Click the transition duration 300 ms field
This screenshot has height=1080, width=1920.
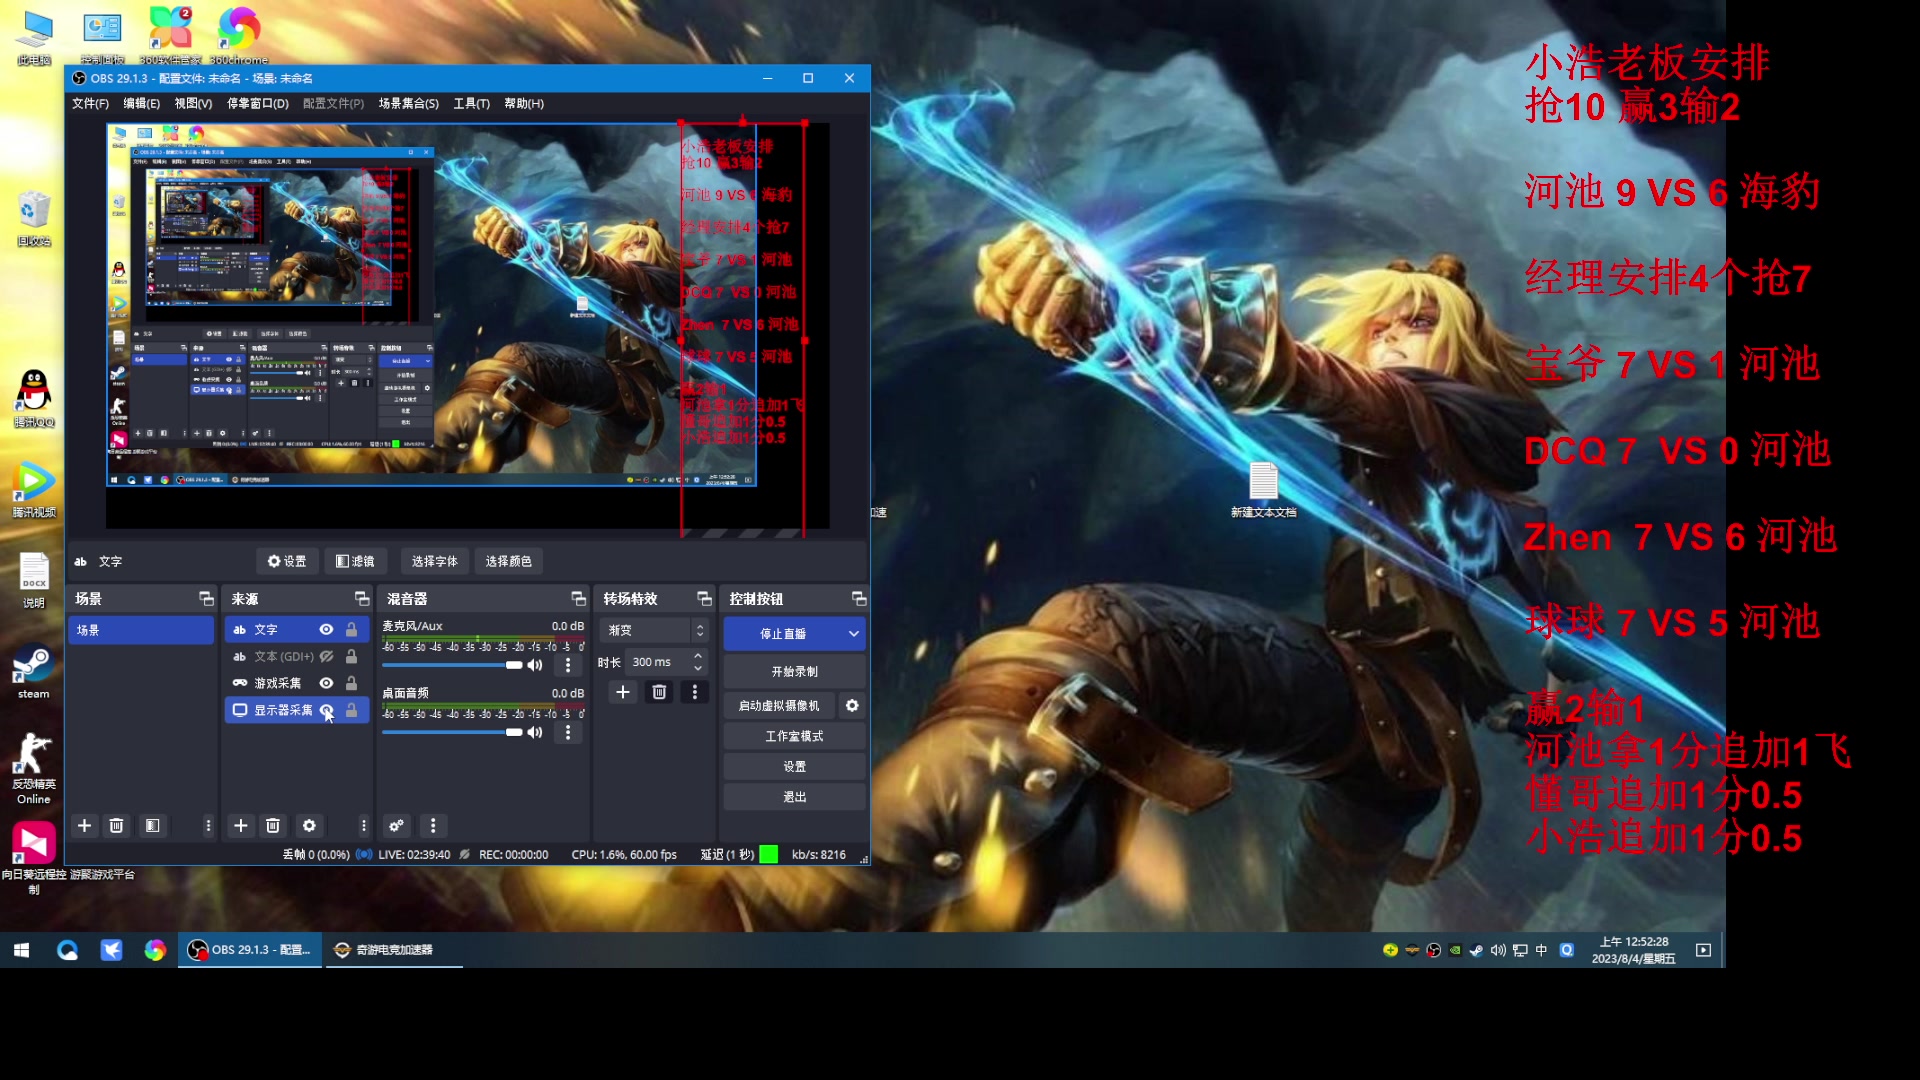657,662
